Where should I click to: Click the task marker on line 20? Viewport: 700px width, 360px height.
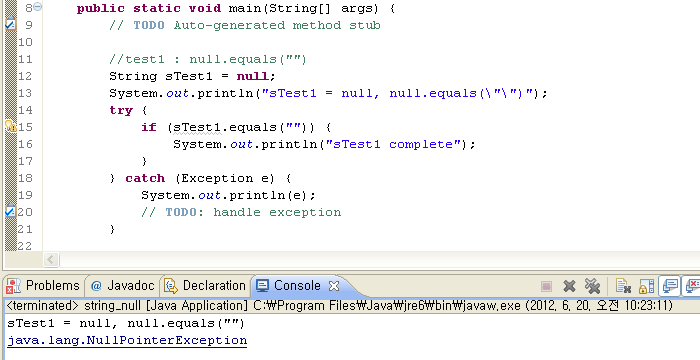10,212
